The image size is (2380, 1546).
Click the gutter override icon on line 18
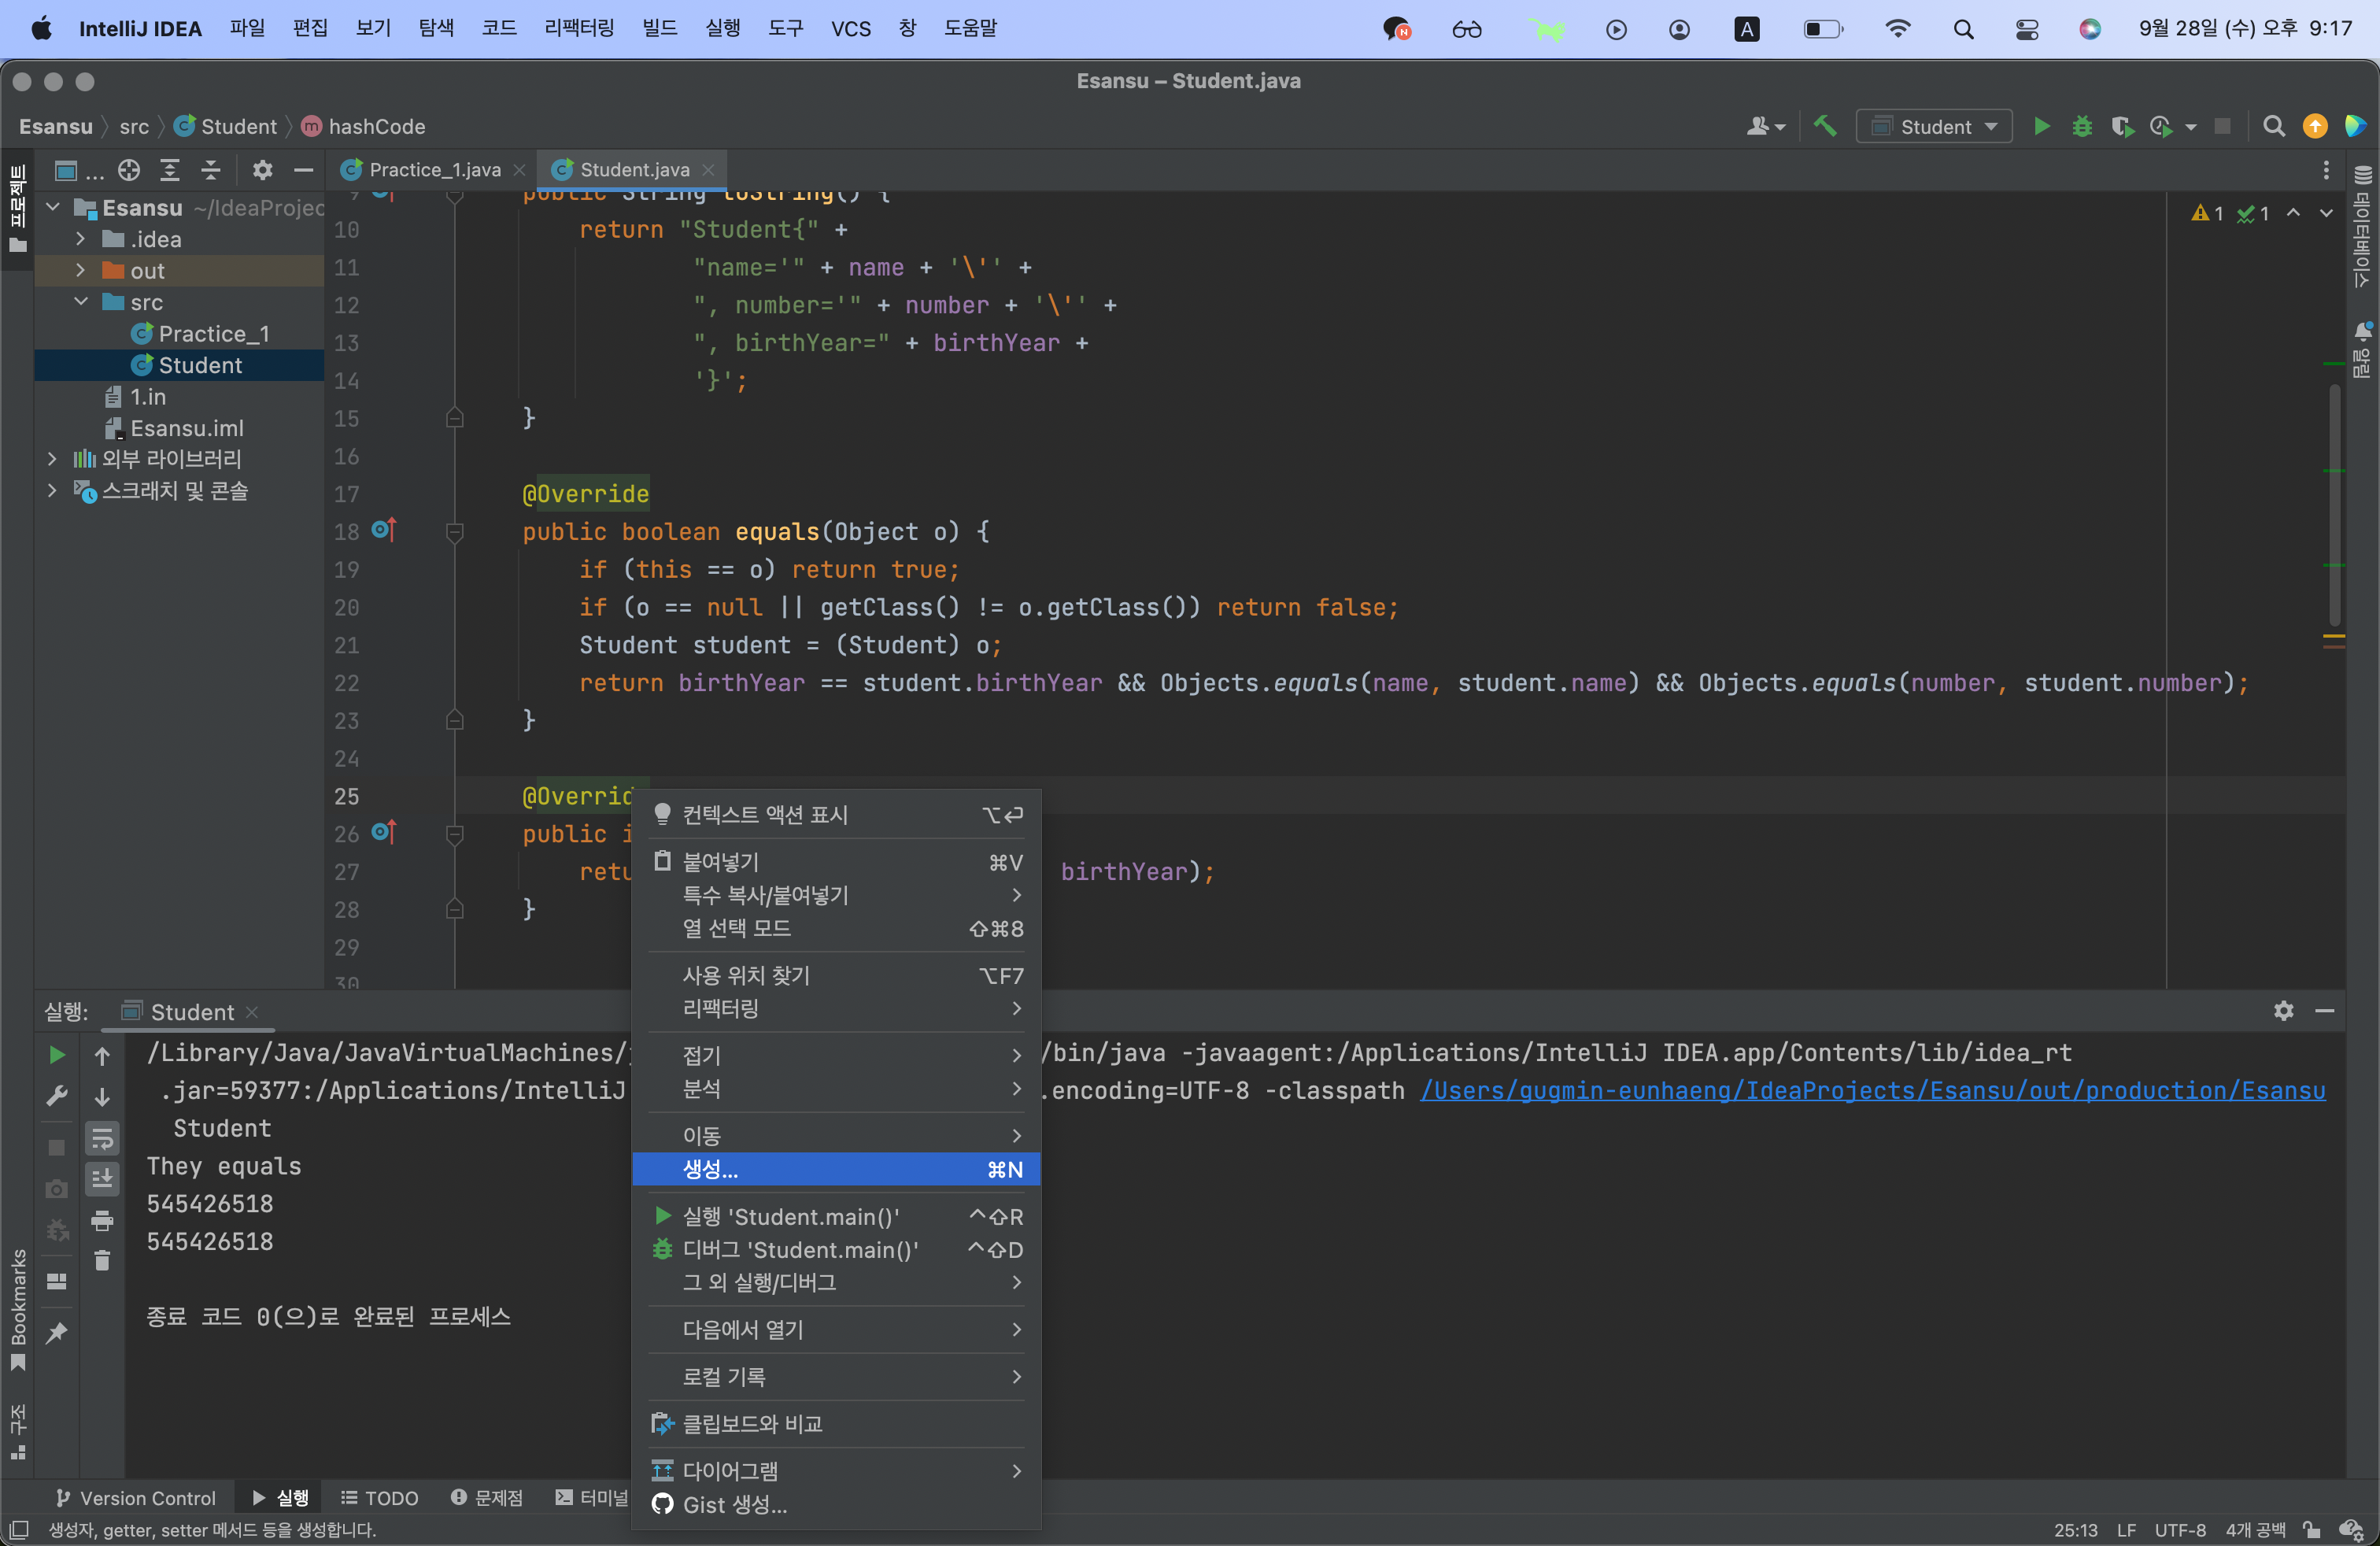pyautogui.click(x=383, y=530)
